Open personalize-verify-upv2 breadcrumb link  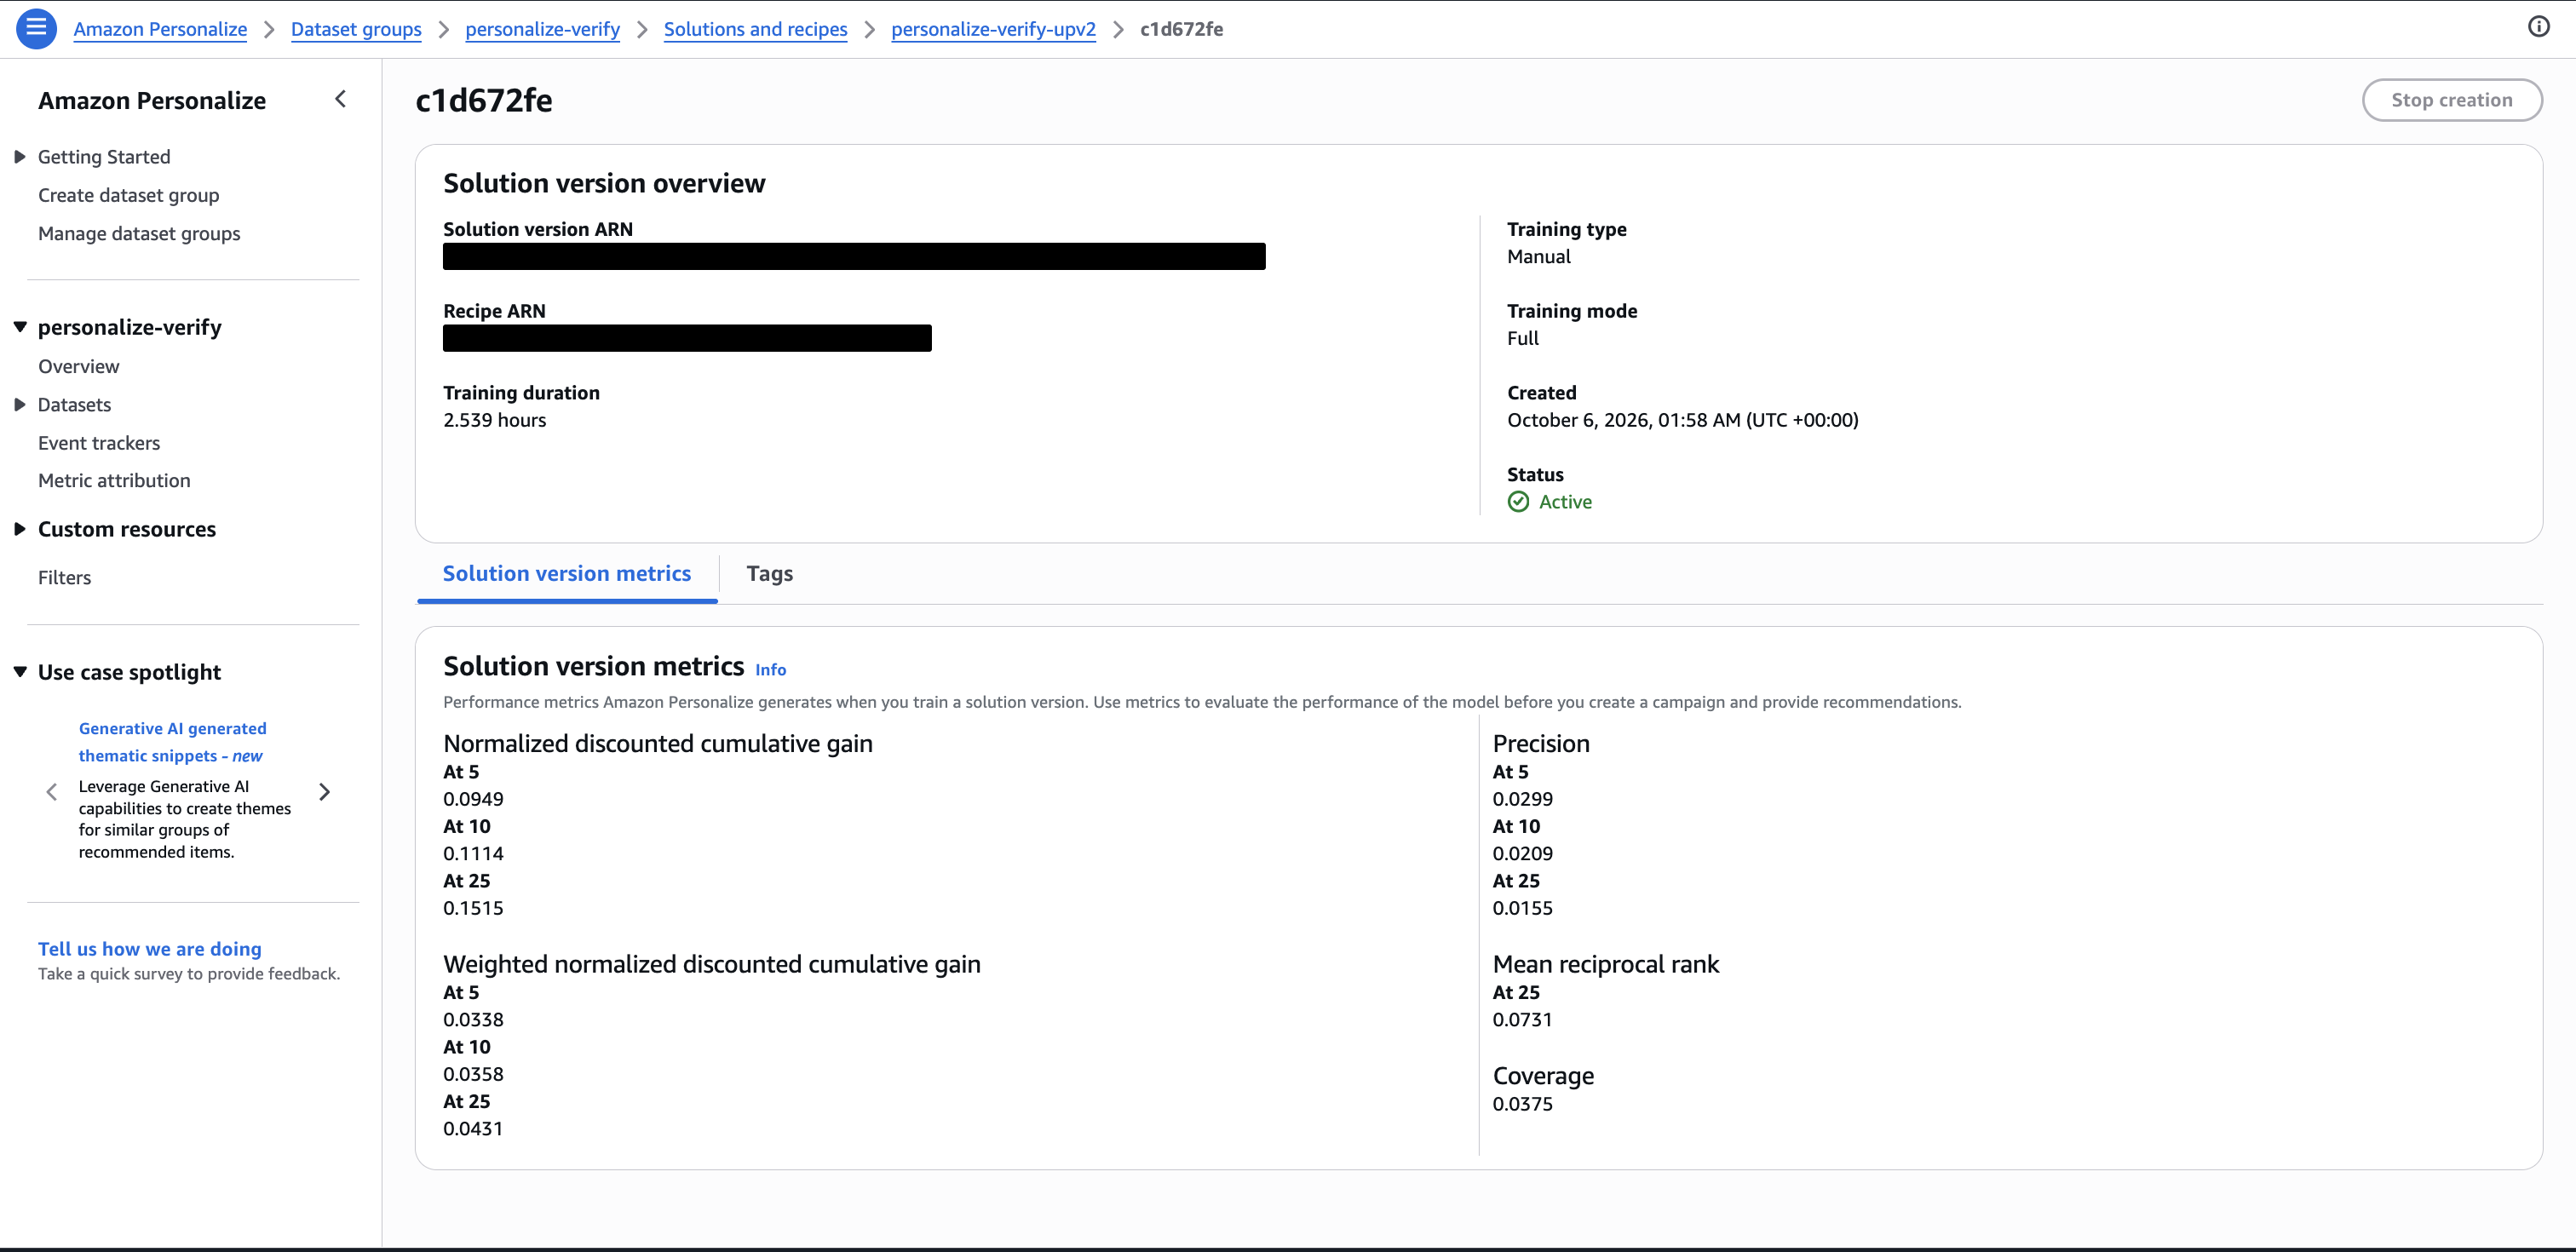(x=993, y=29)
